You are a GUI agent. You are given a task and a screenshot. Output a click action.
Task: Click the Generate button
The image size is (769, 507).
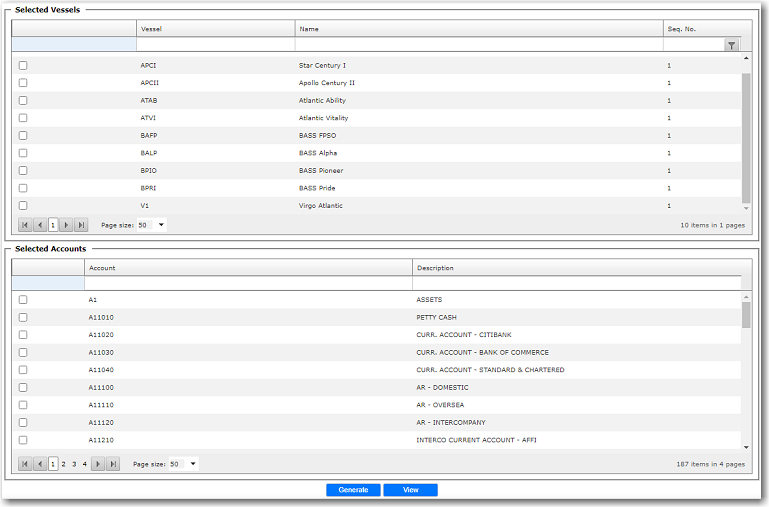tap(353, 490)
